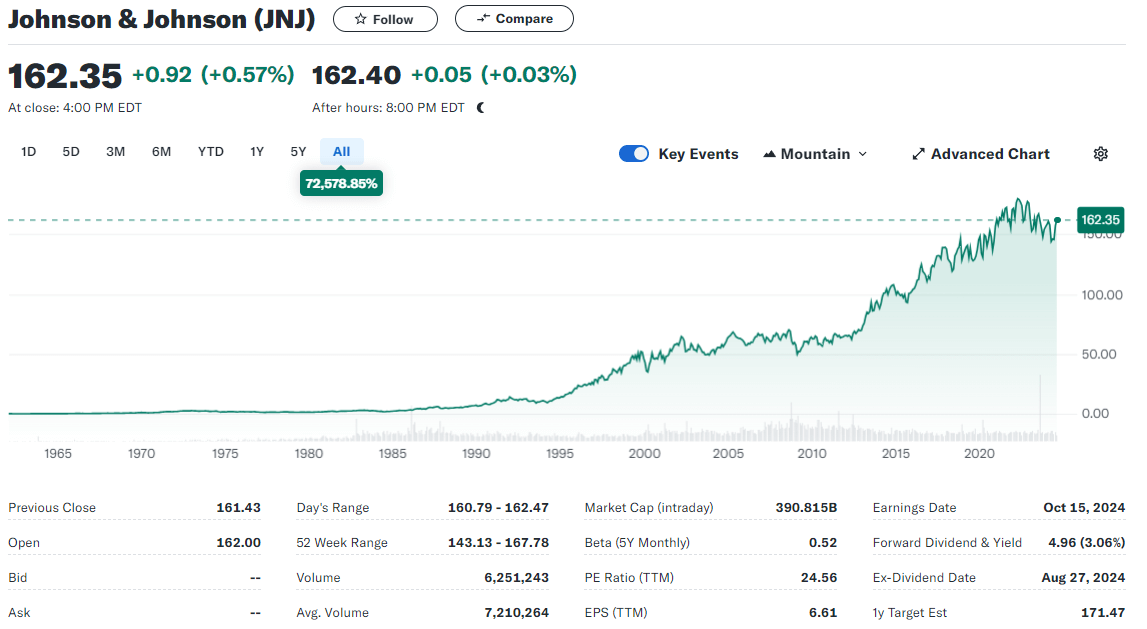
Task: Click the tall volume spike bar near 2023
Action: tap(1040, 407)
